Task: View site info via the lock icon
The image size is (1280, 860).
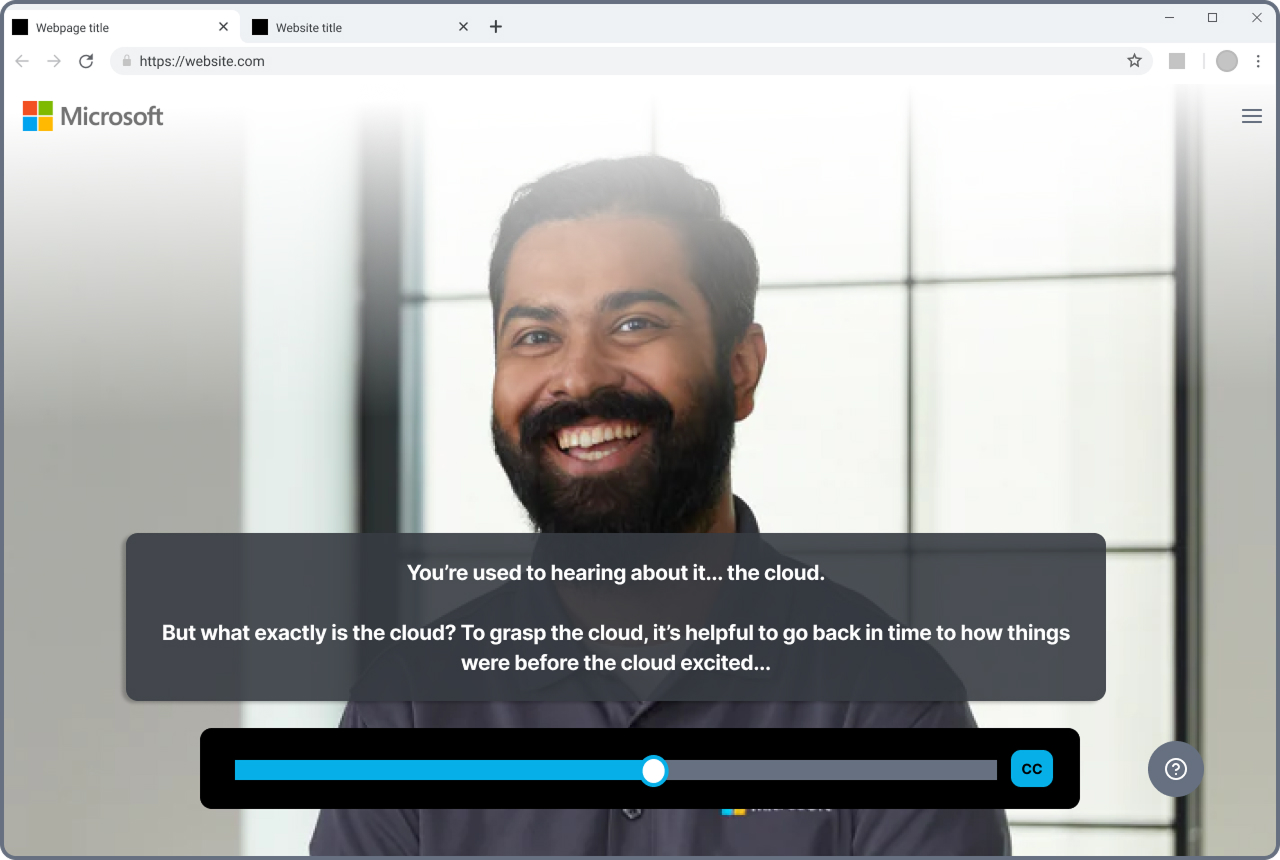Action: pos(126,61)
